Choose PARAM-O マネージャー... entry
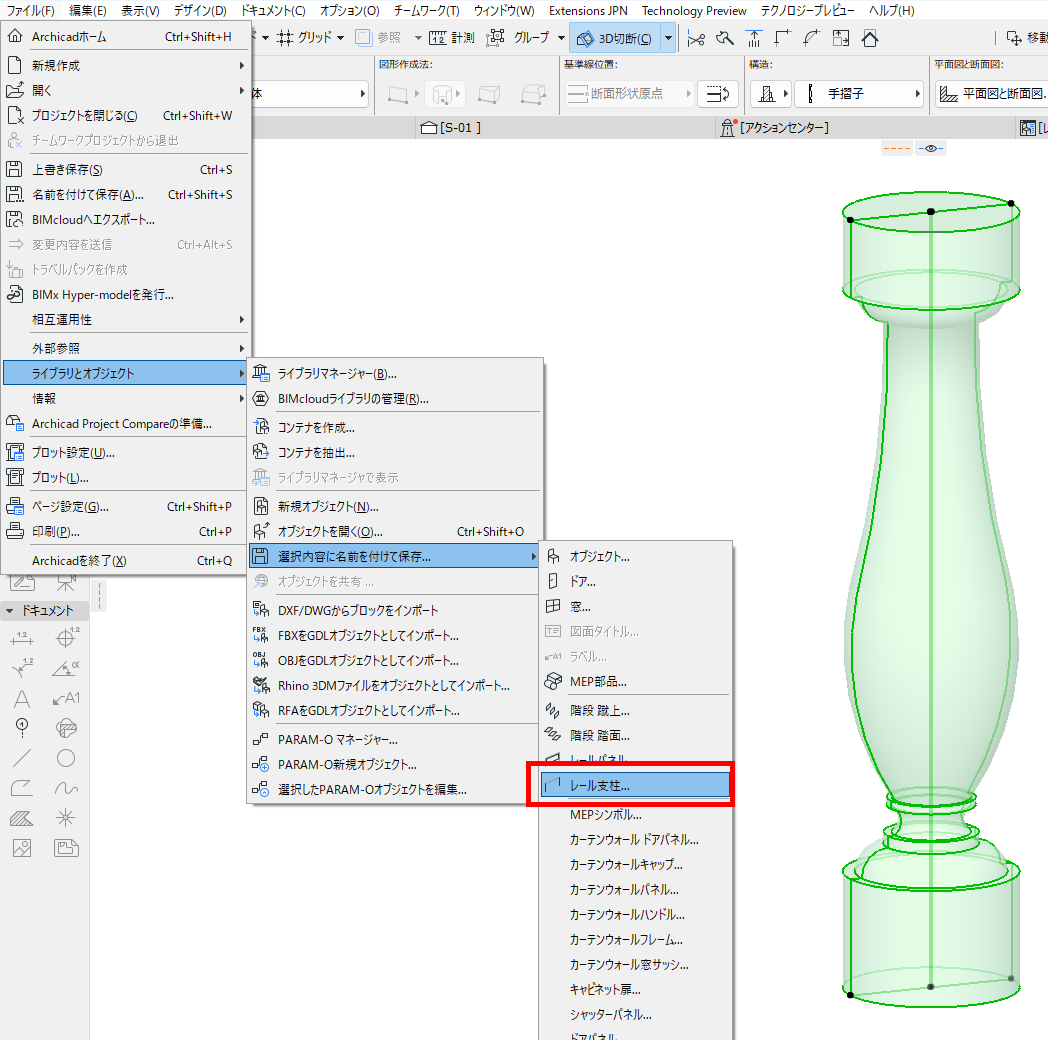 [394, 739]
